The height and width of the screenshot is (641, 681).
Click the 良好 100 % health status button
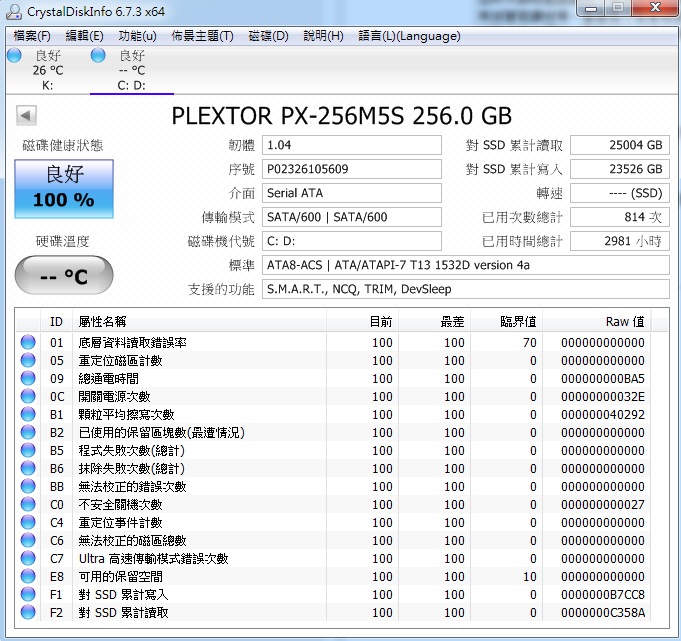64,188
